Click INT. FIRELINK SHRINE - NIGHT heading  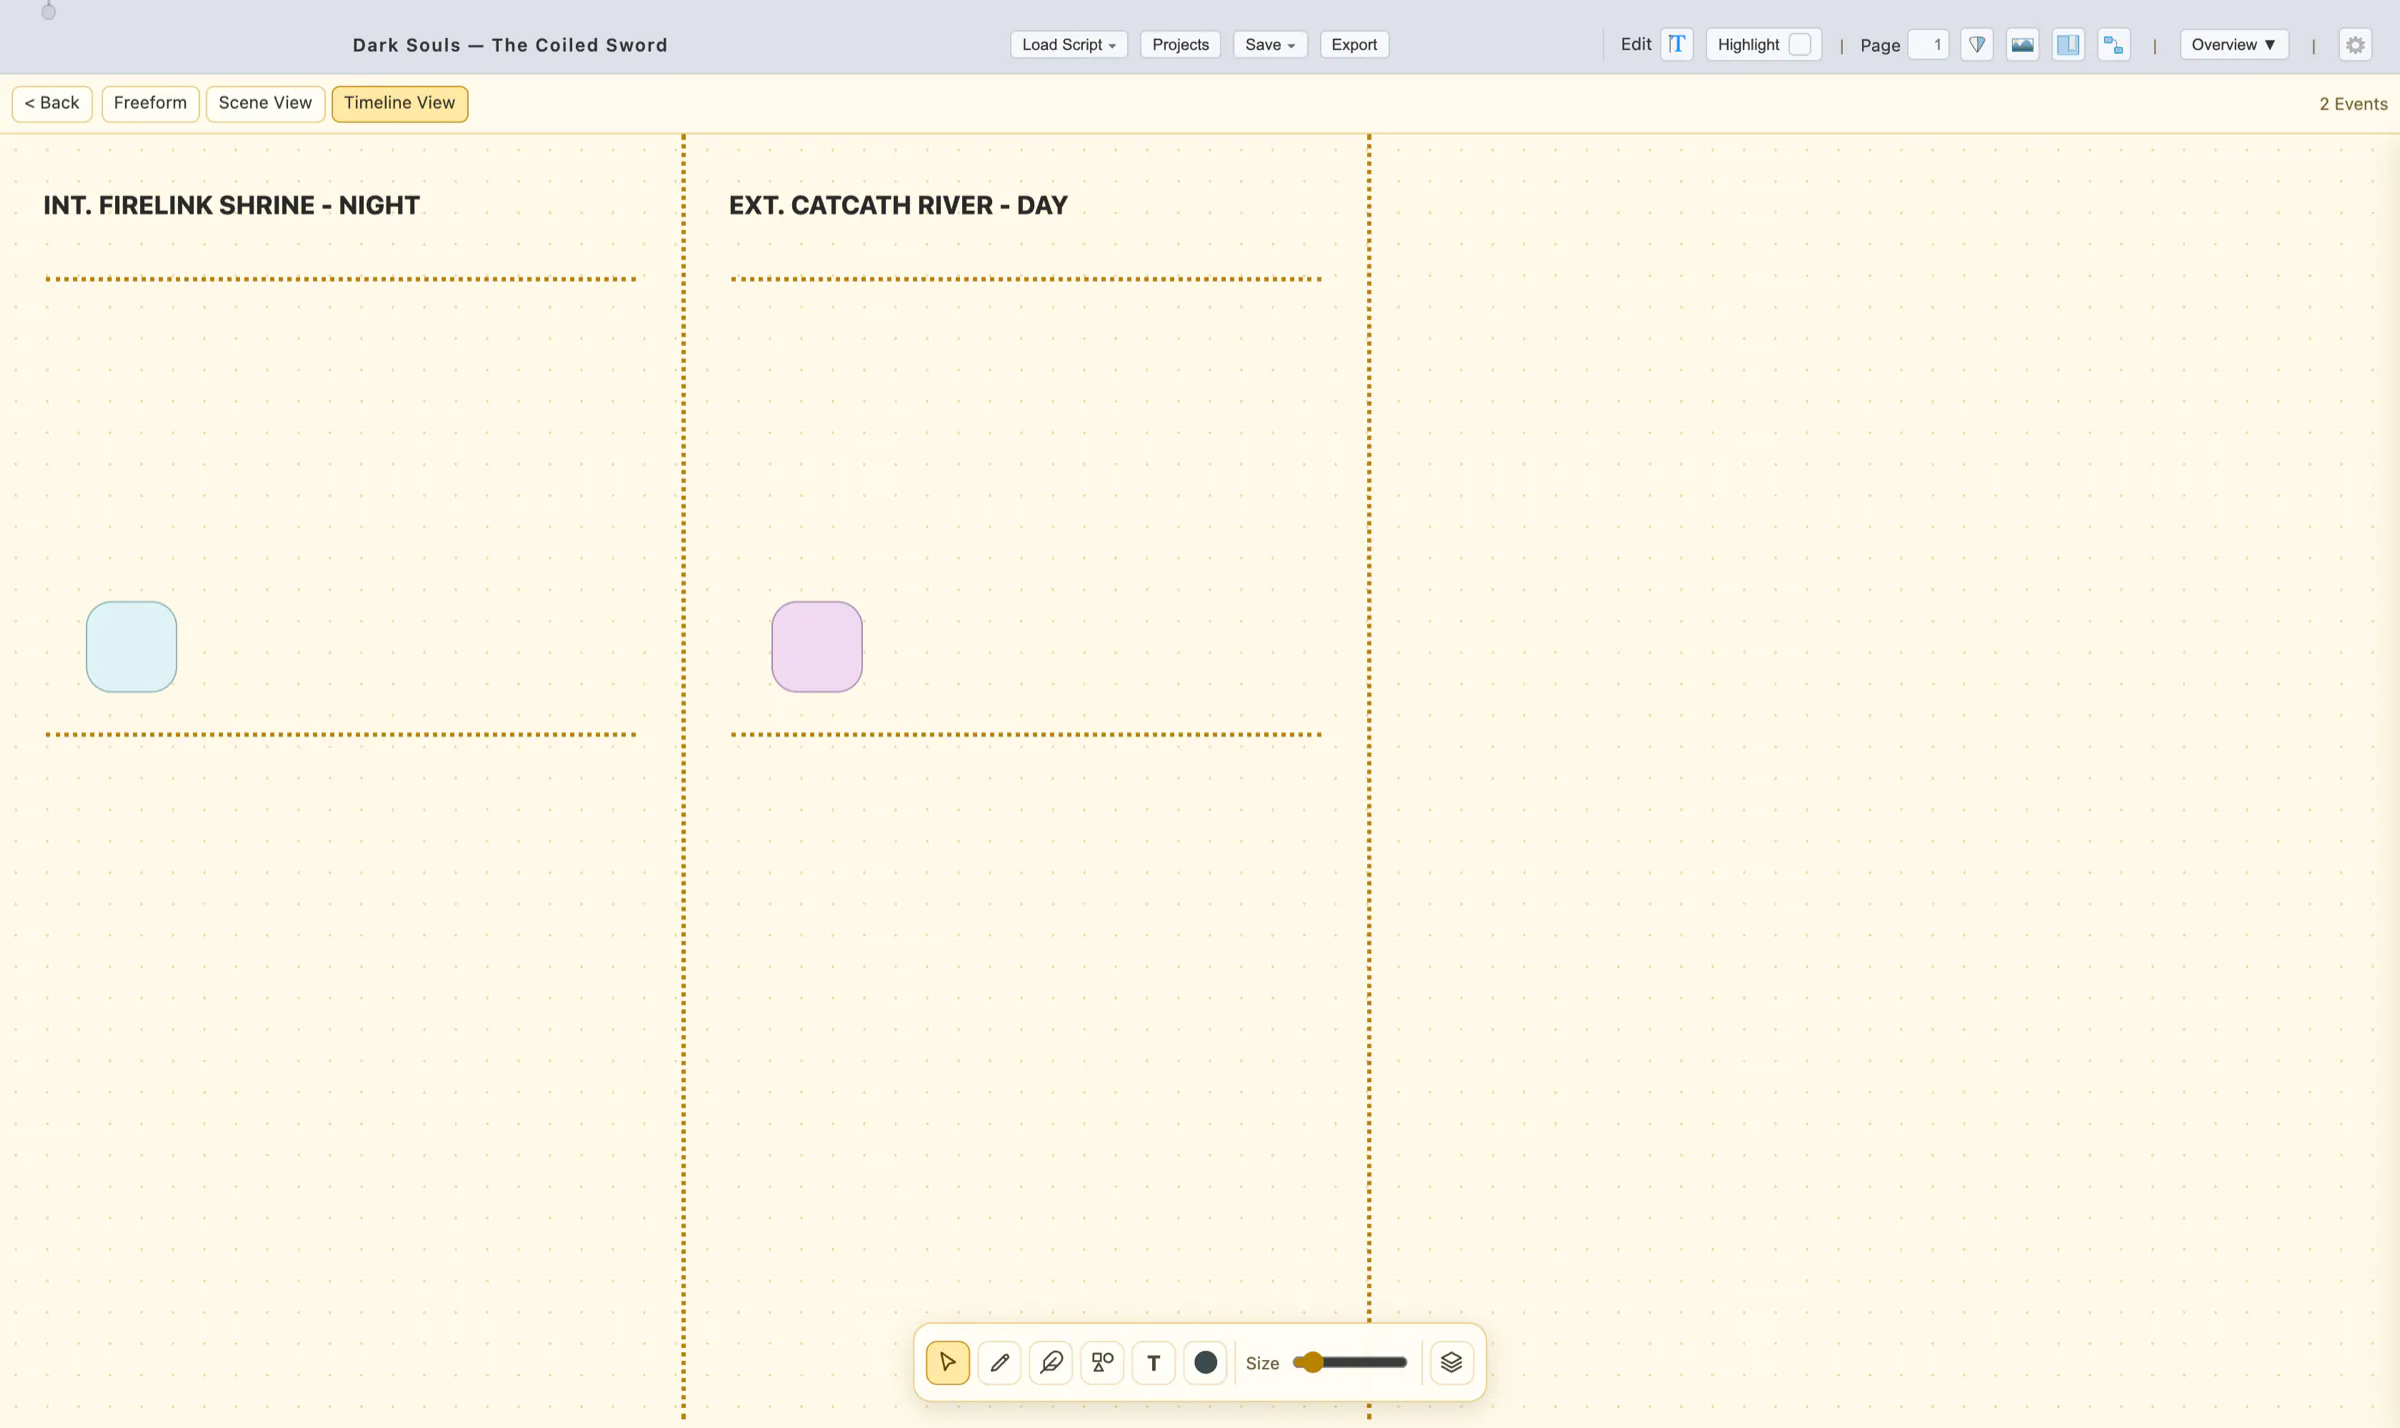(232, 205)
